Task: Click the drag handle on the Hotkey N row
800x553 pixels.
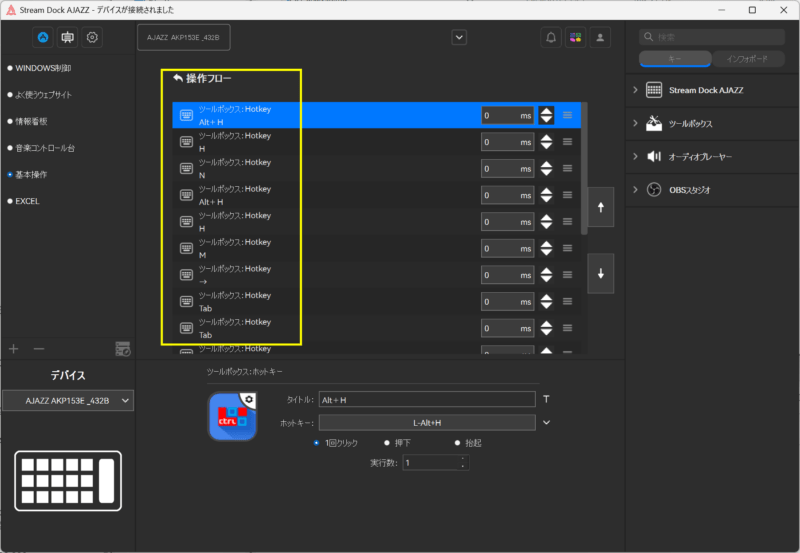Action: [567, 168]
